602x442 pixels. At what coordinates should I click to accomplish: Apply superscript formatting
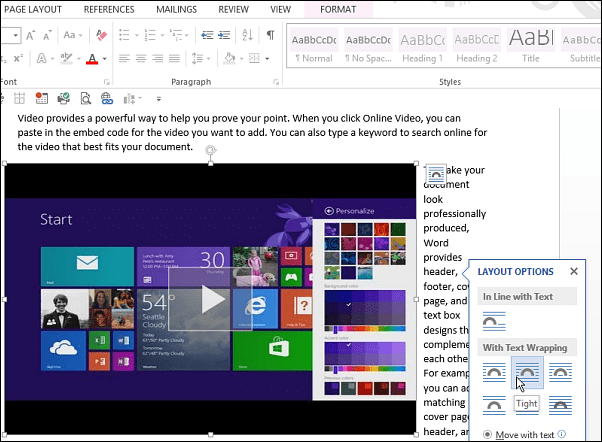[18, 58]
